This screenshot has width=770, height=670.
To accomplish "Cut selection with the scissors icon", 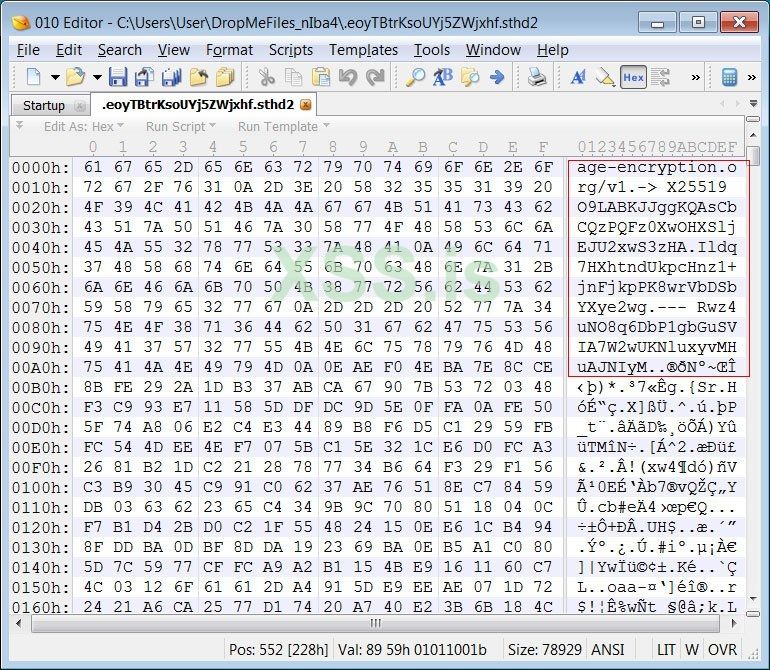I will click(267, 77).
